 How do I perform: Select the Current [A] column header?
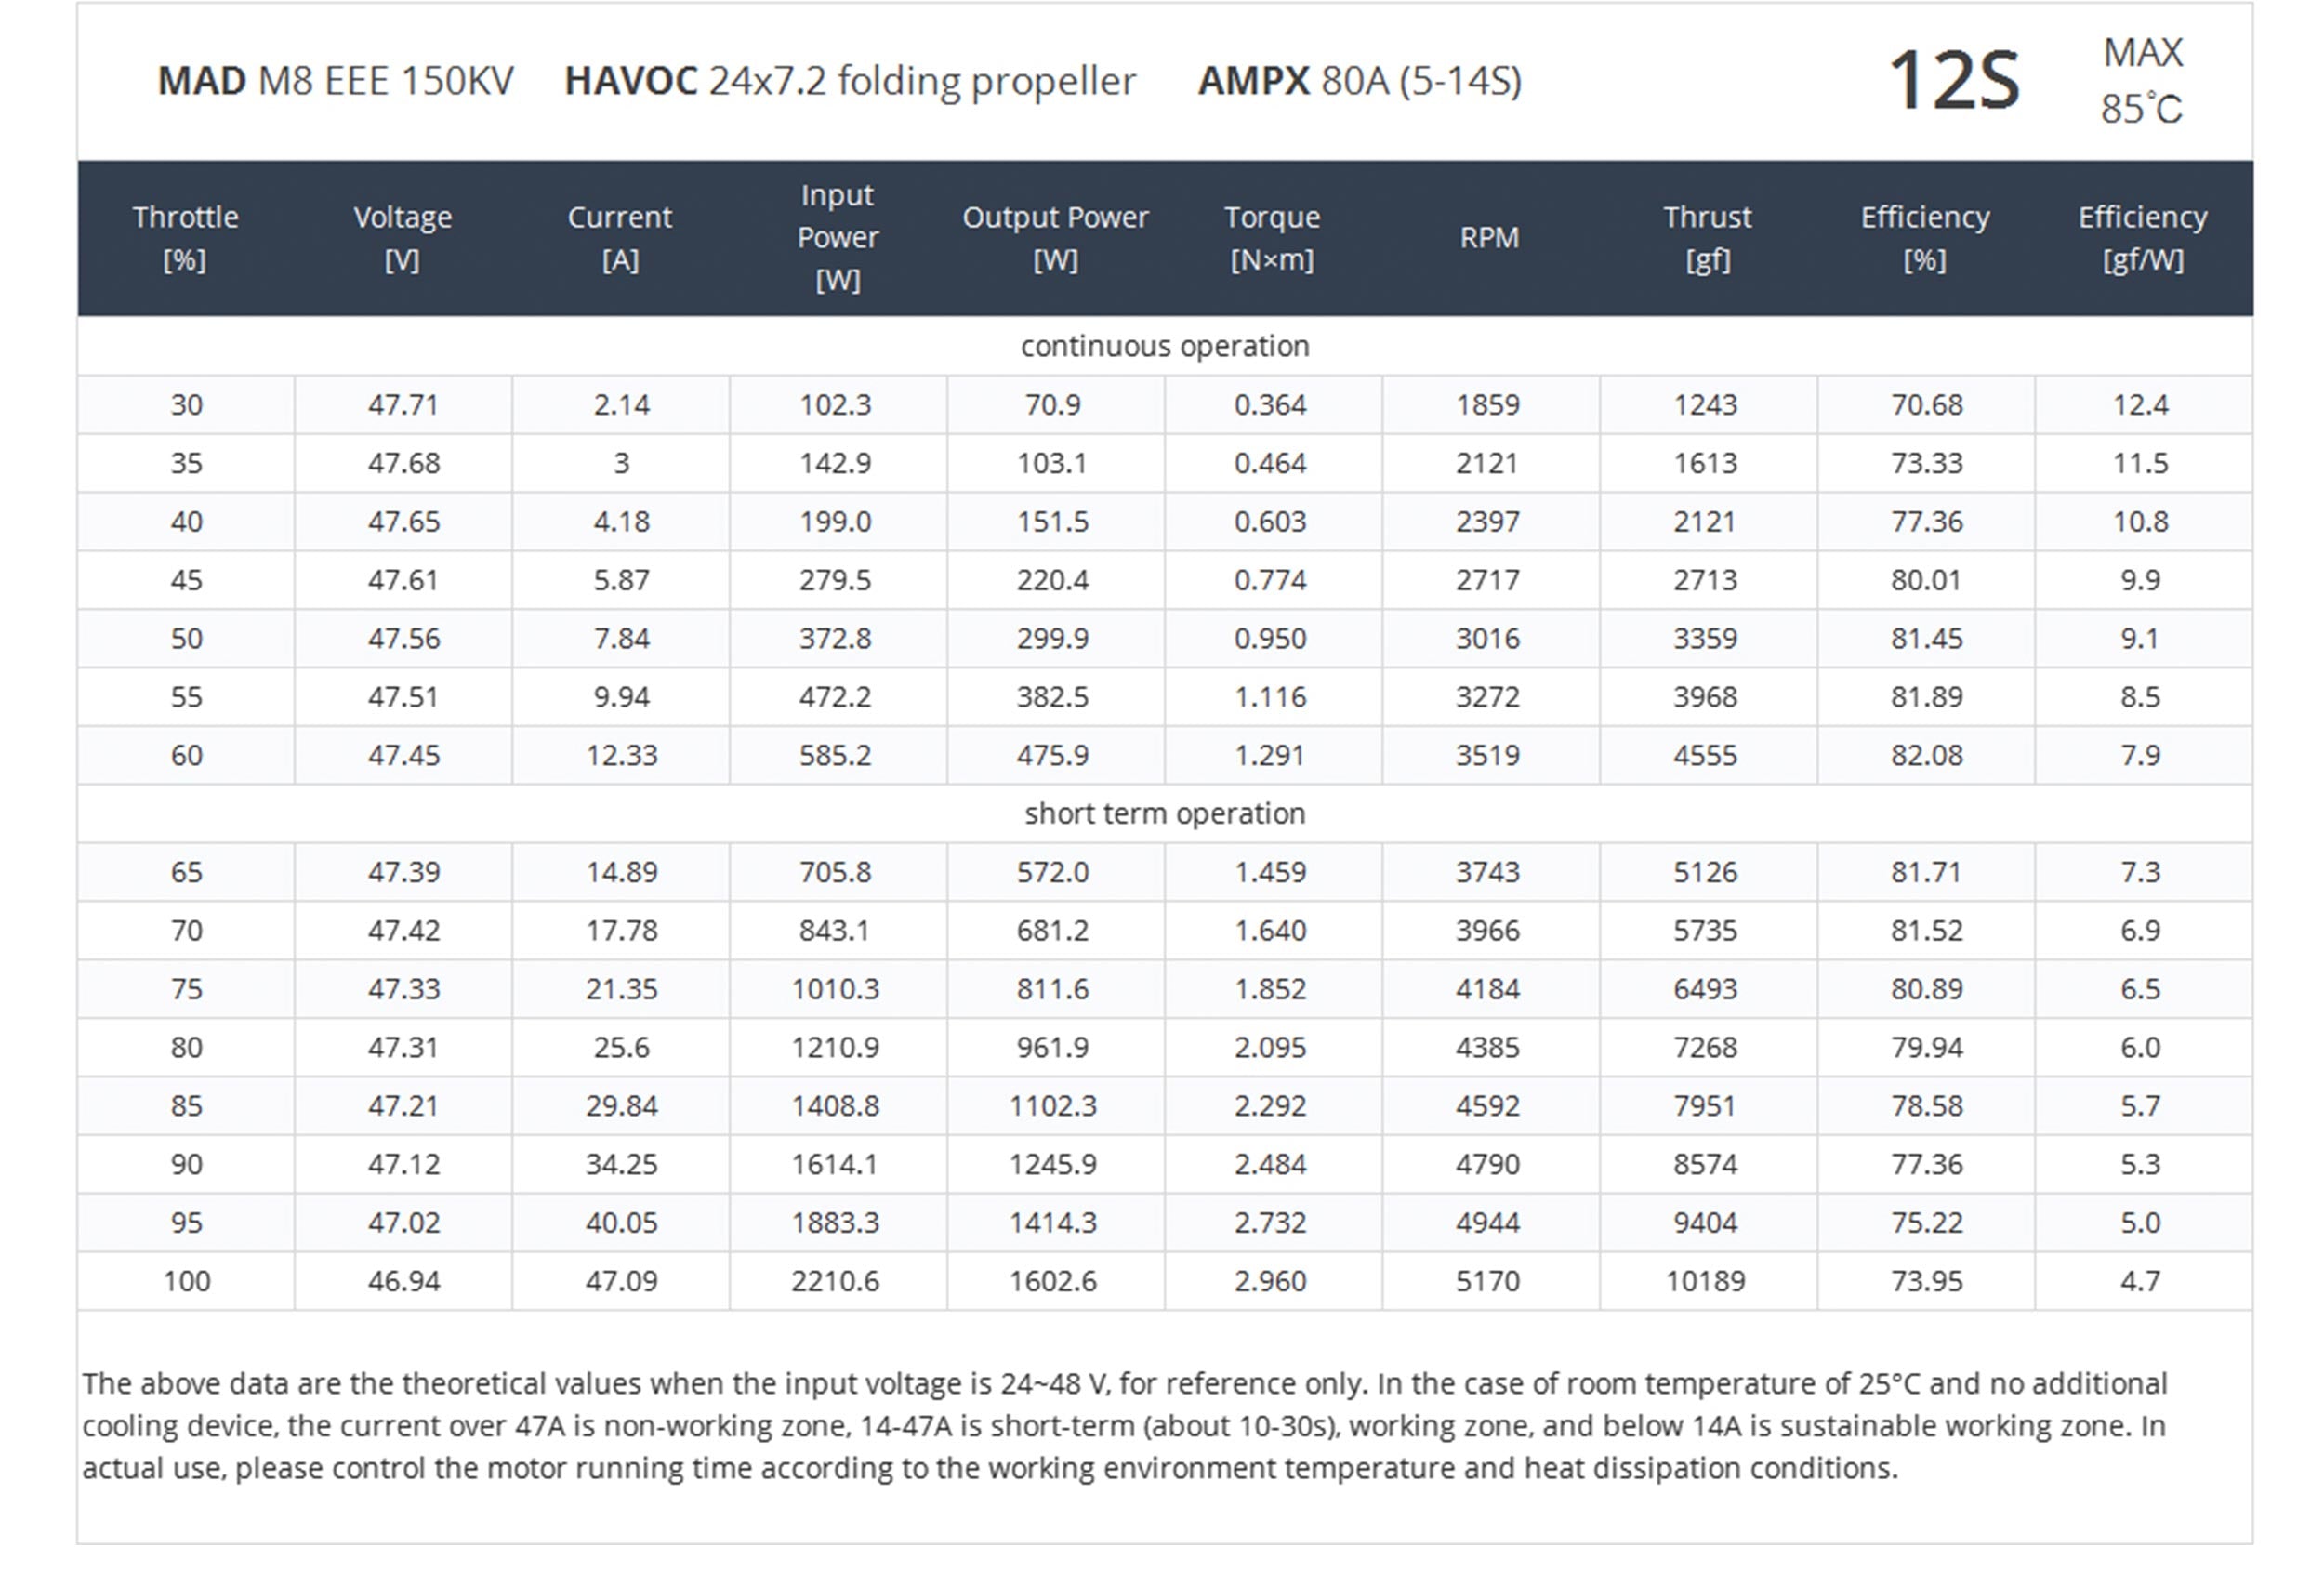[620, 238]
